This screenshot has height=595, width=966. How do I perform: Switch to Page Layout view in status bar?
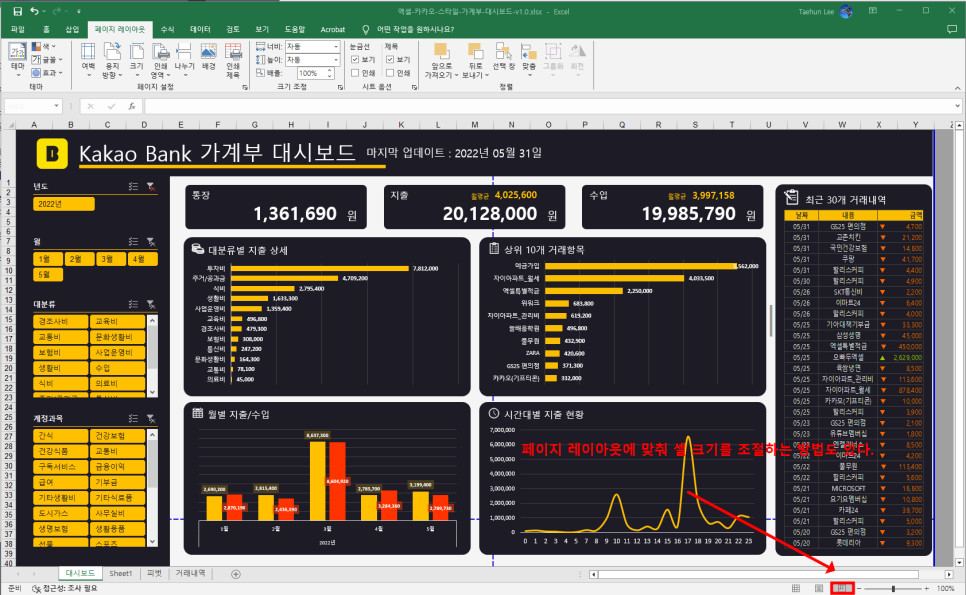[819, 589]
